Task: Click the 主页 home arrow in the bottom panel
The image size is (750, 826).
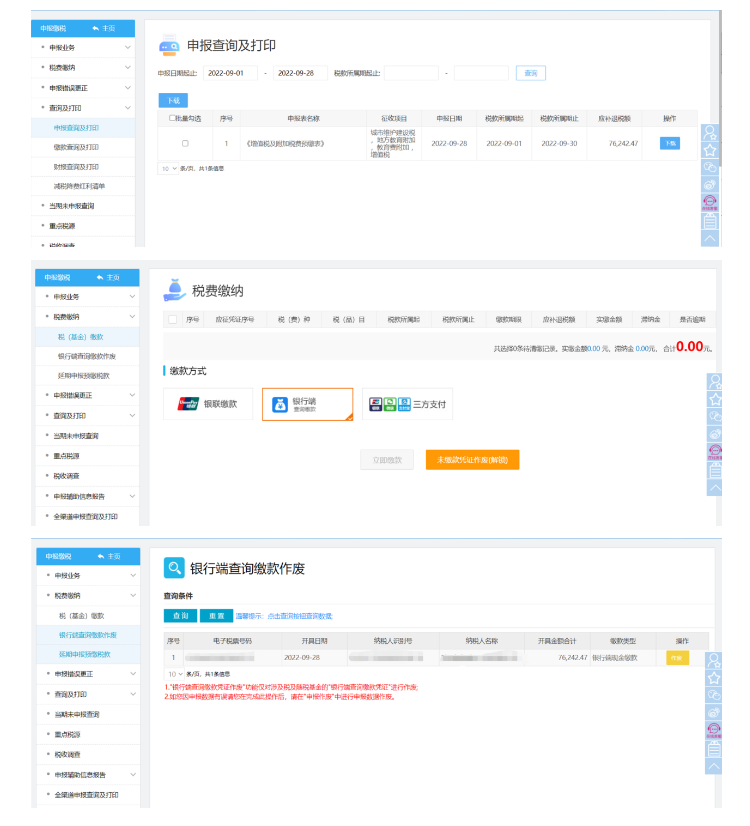Action: 101,556
